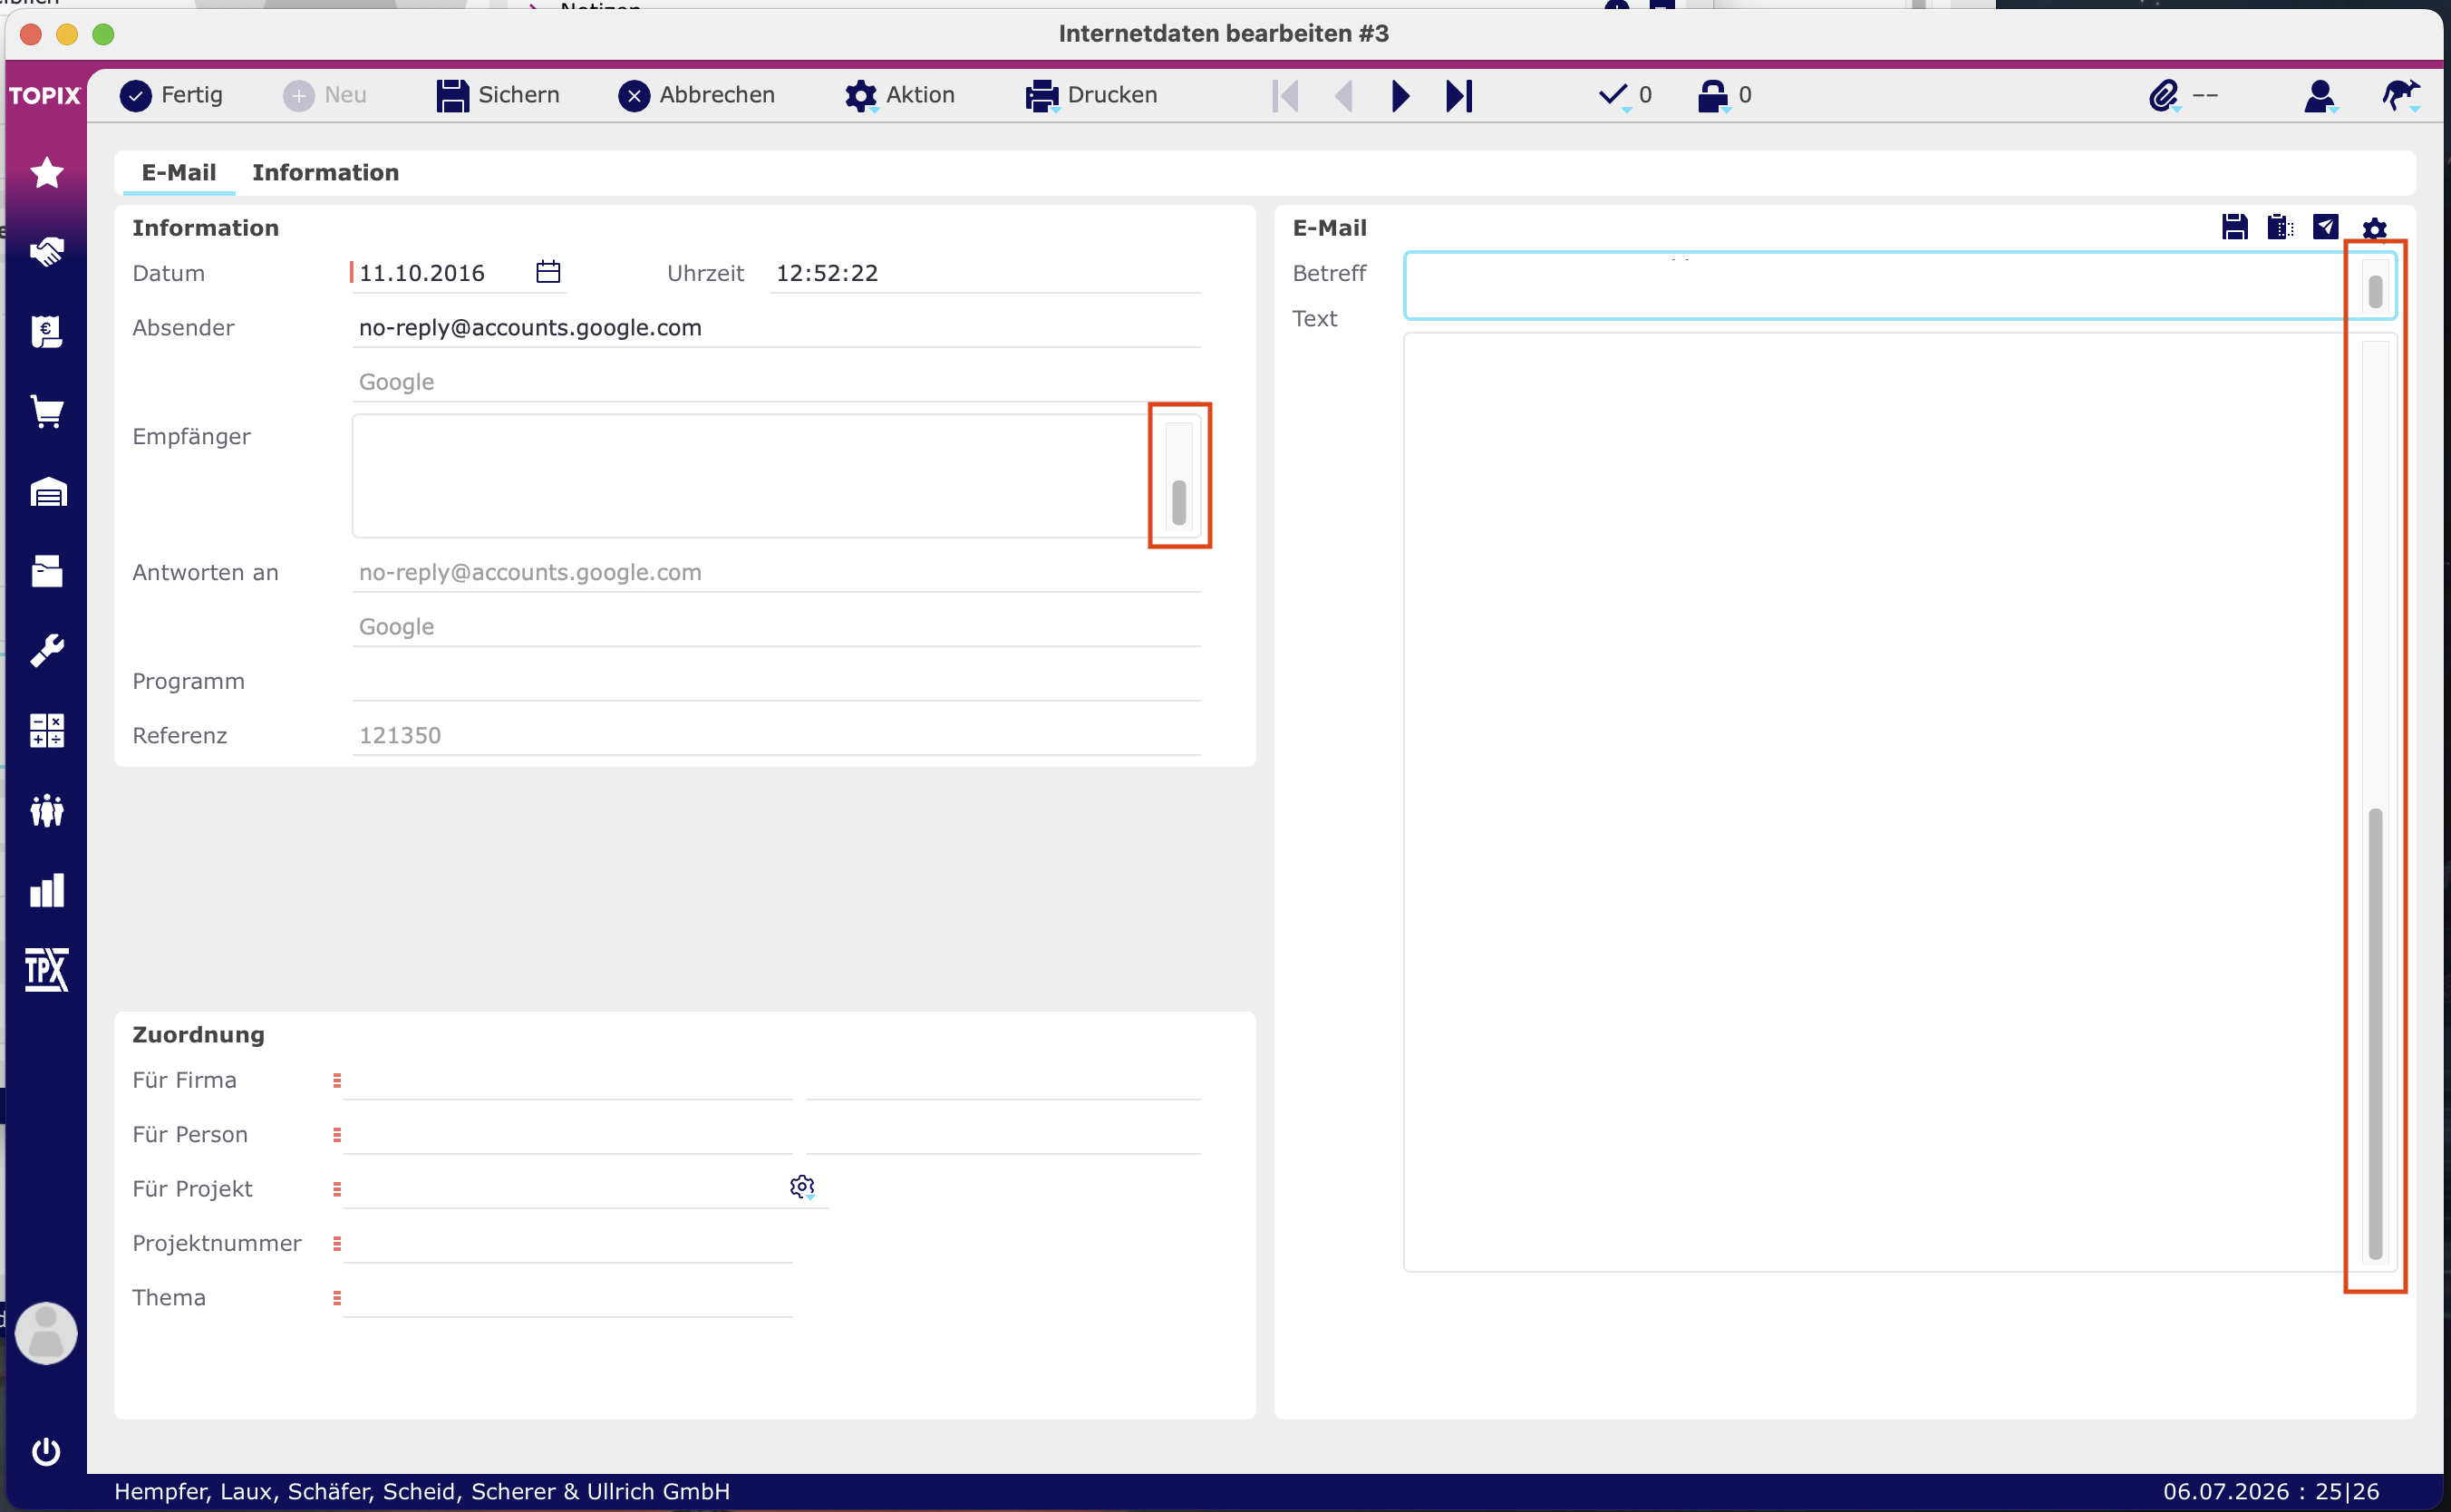Open the euro invoice module icon
The height and width of the screenshot is (1512, 2451).
click(x=47, y=331)
